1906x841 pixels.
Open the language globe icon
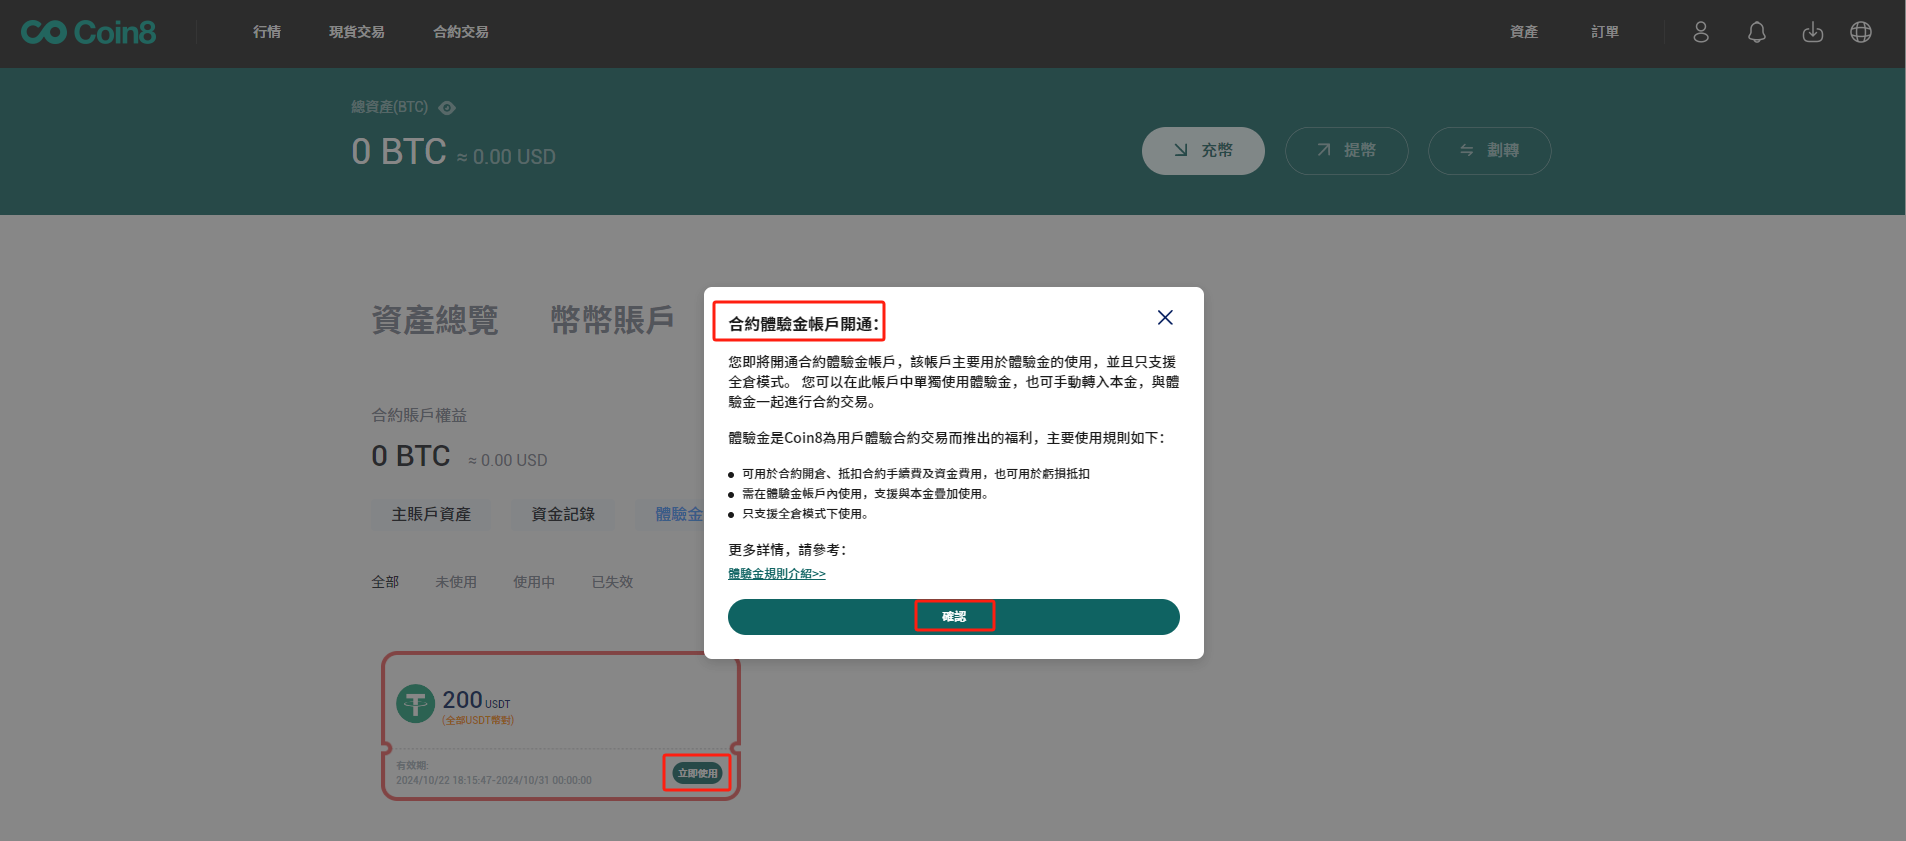click(x=1860, y=32)
